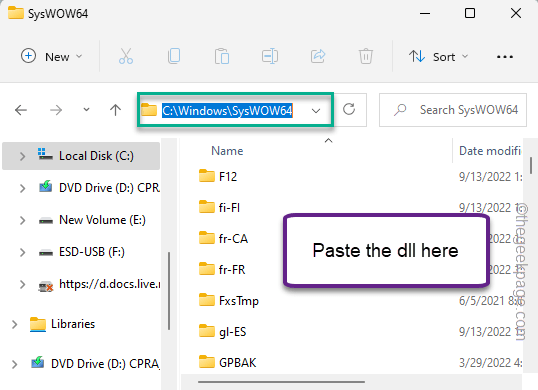Click the New Volume (E:) drive icon
The height and width of the screenshot is (390, 538).
tap(46, 221)
